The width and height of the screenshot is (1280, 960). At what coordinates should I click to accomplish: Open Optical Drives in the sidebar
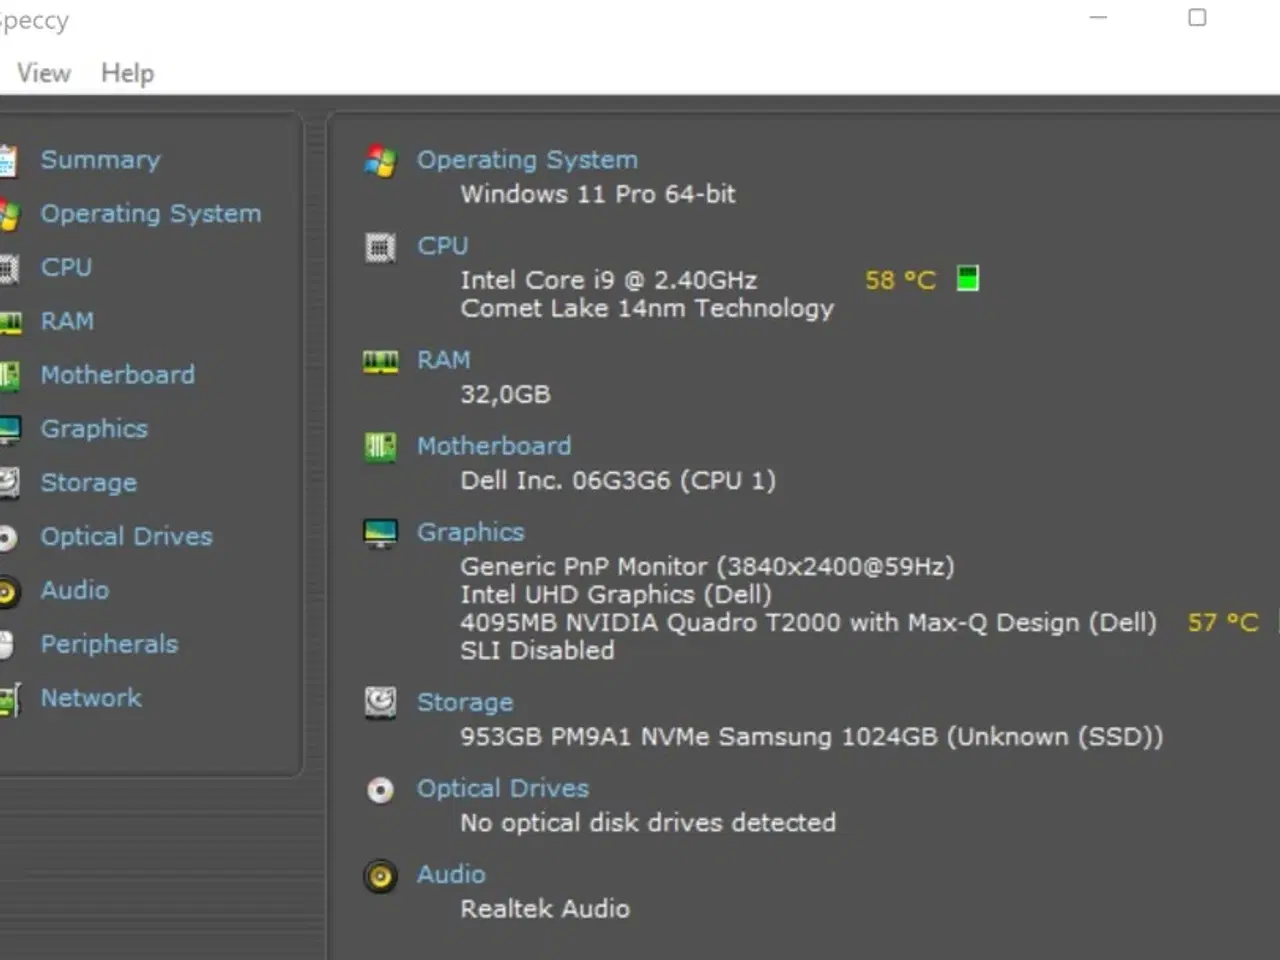(x=126, y=537)
